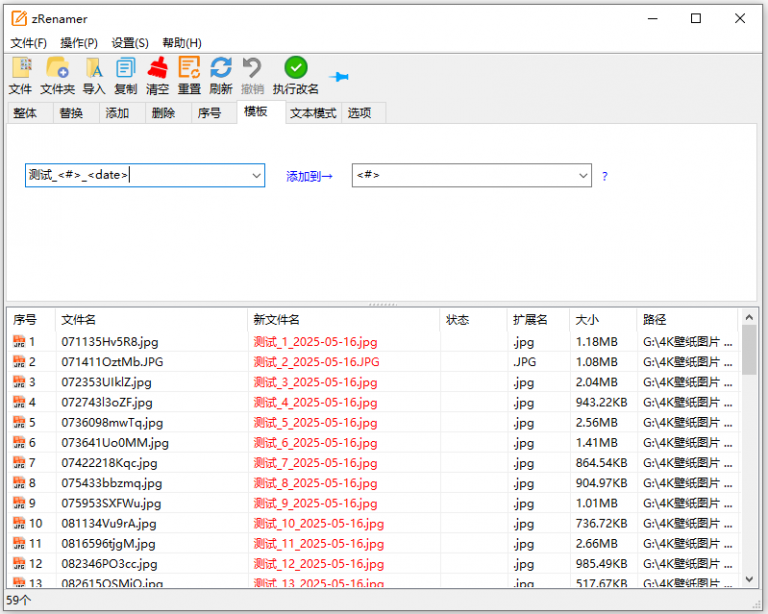This screenshot has width=768, height=614.
Task: Click the 添加到→ link
Action: (309, 176)
